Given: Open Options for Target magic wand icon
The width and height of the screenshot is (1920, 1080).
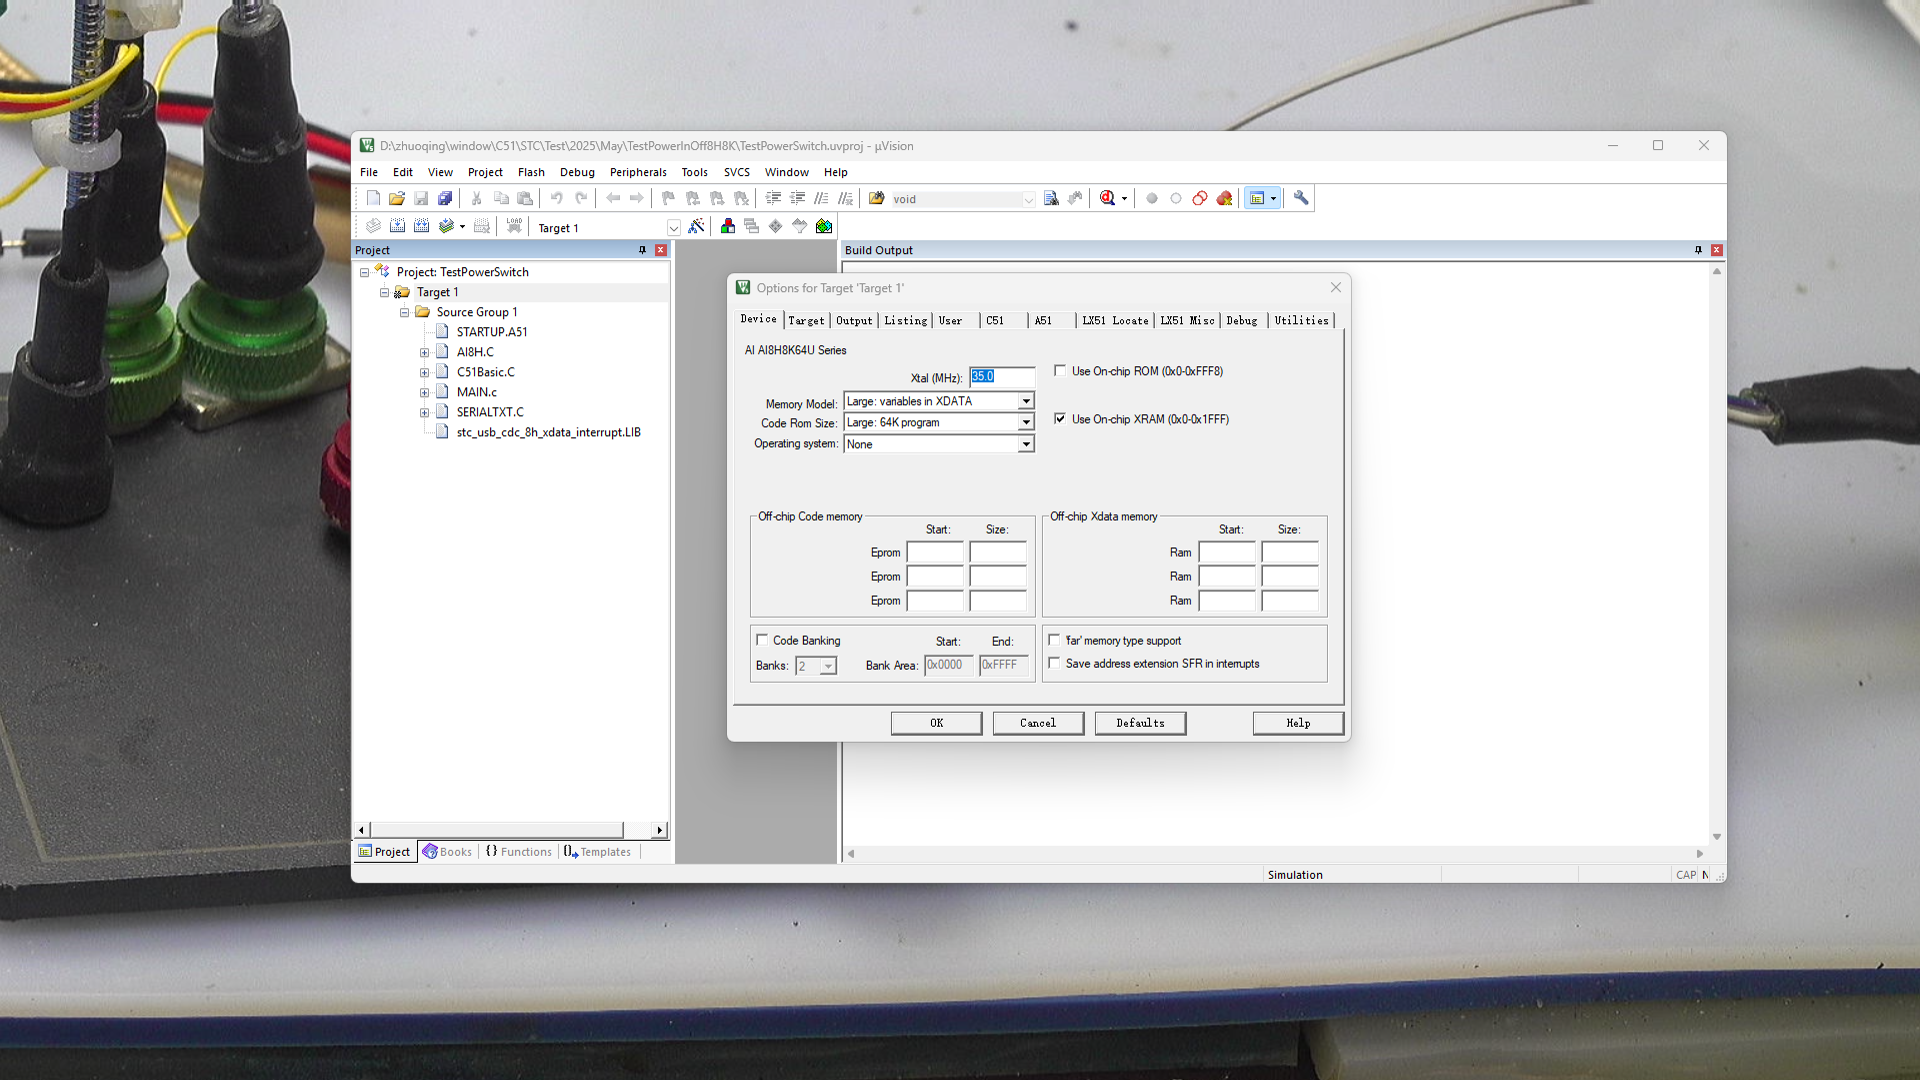Looking at the screenshot, I should pos(696,227).
